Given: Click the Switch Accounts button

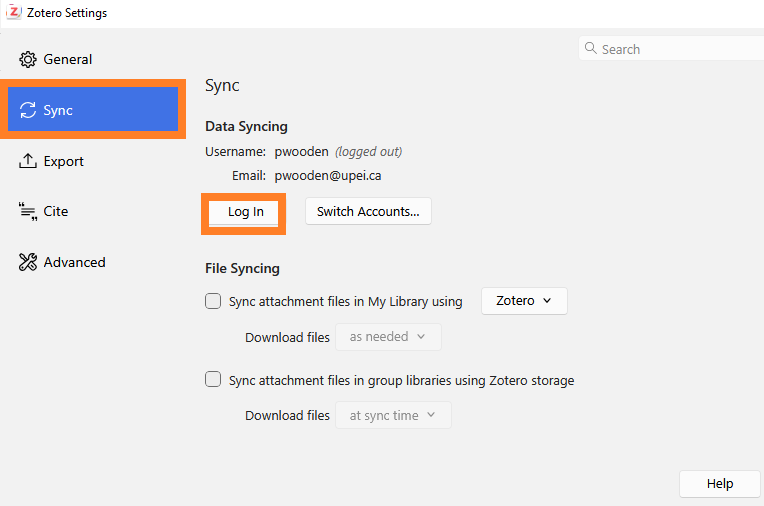Looking at the screenshot, I should pos(368,212).
